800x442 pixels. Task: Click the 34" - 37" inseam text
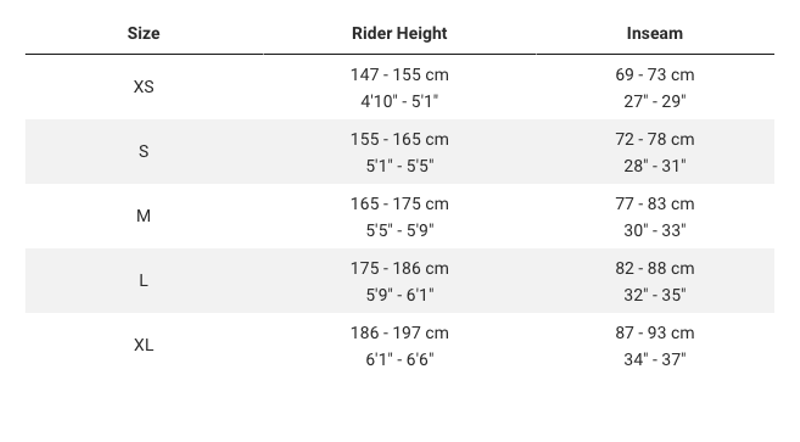[x=654, y=359]
